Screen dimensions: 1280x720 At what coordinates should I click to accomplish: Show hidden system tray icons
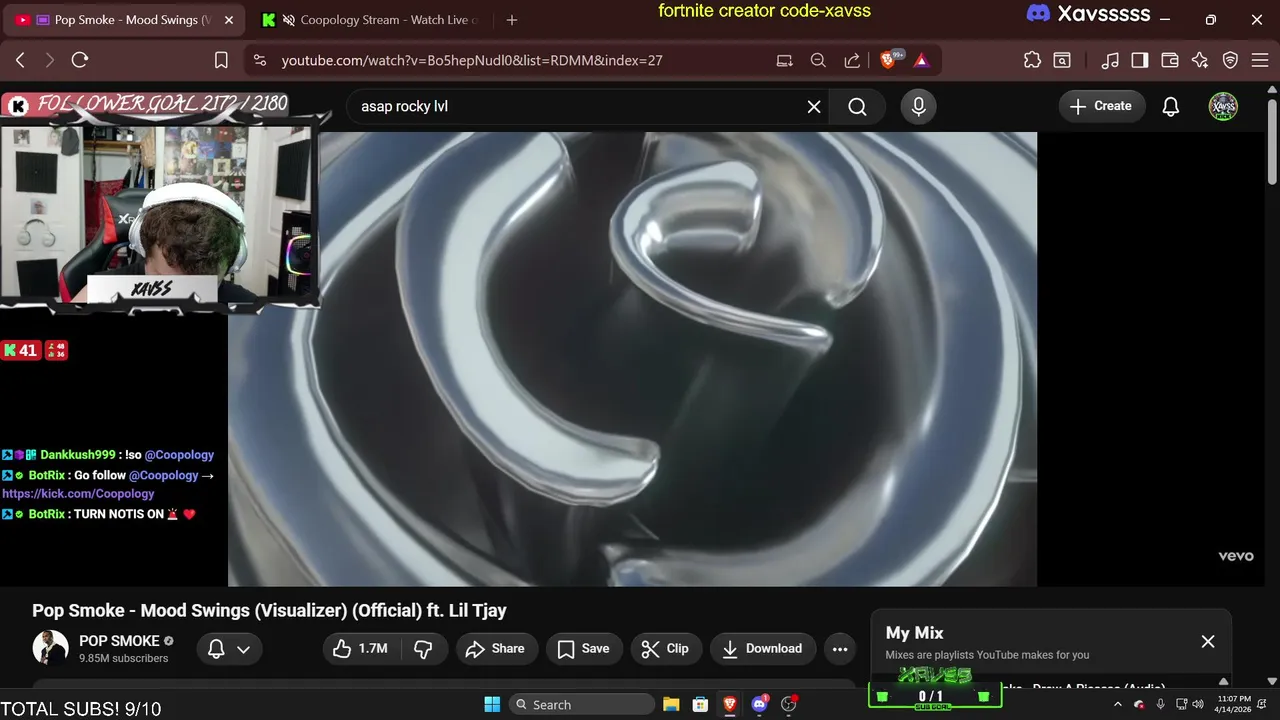[1118, 704]
